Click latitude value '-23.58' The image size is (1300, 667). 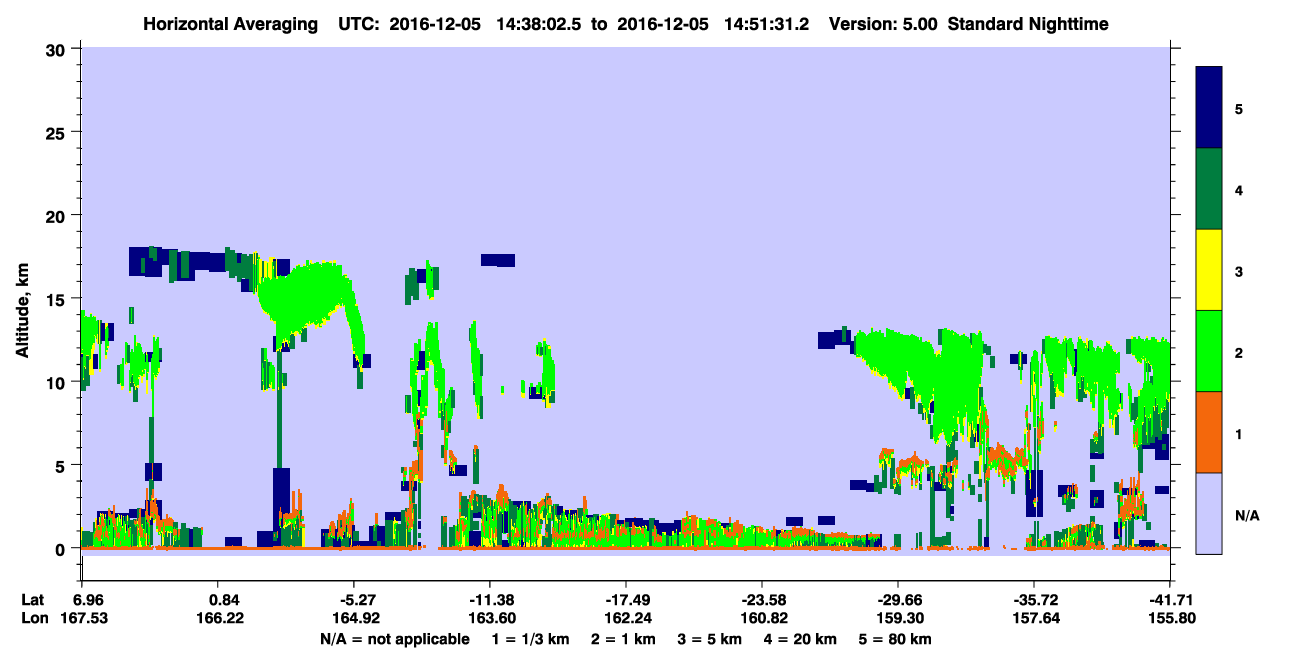click(x=761, y=600)
